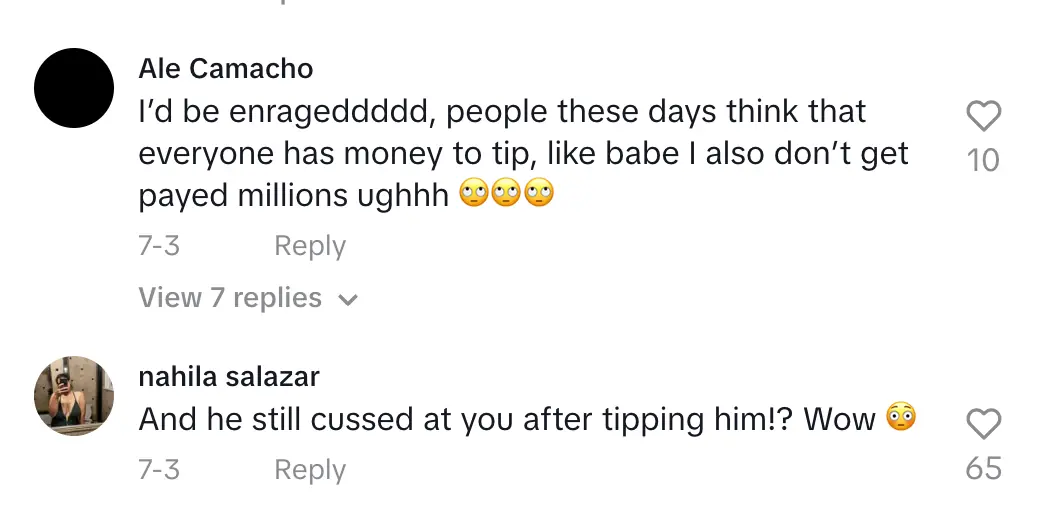Click the Ale Camacho username

[225, 68]
